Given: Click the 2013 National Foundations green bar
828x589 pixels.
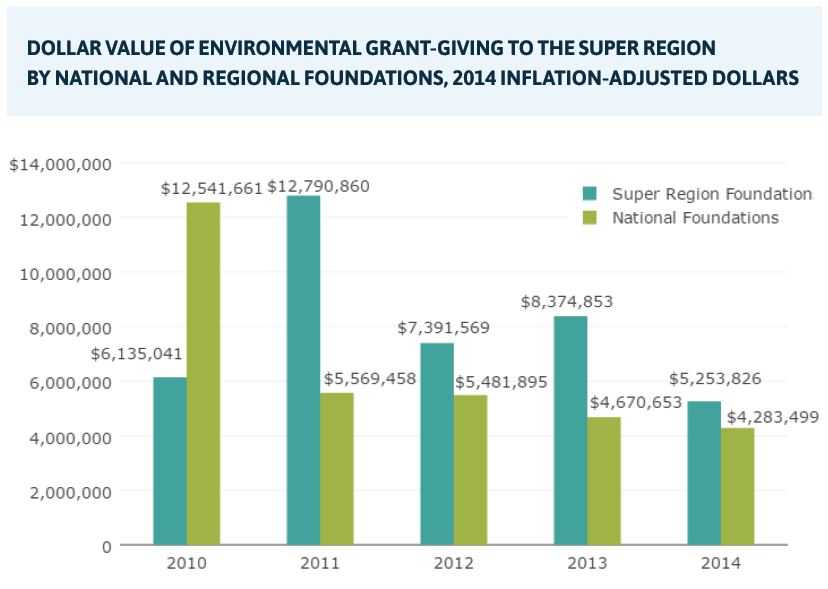Looking at the screenshot, I should [x=604, y=481].
